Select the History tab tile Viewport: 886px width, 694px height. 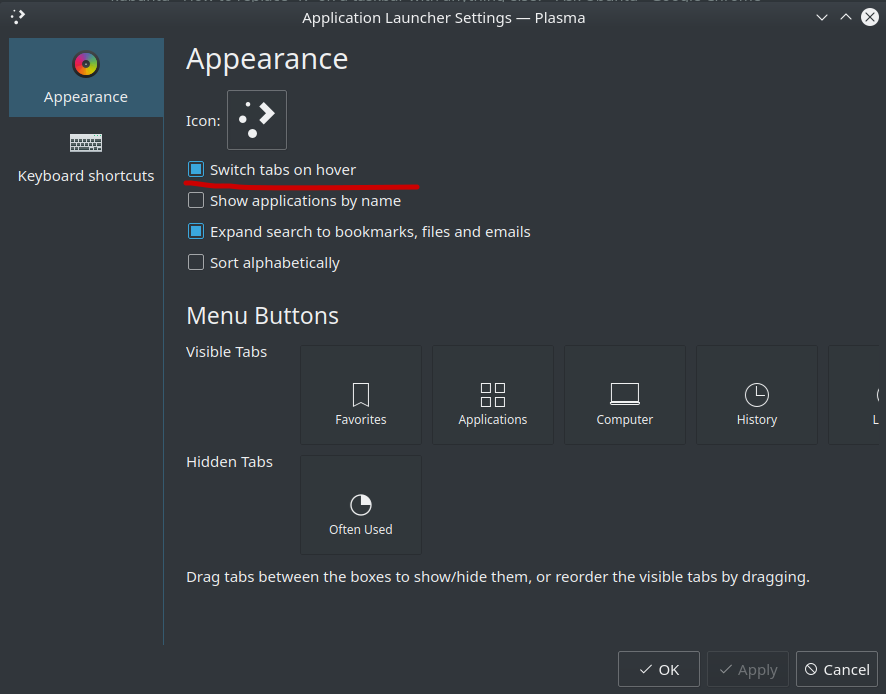pos(757,395)
